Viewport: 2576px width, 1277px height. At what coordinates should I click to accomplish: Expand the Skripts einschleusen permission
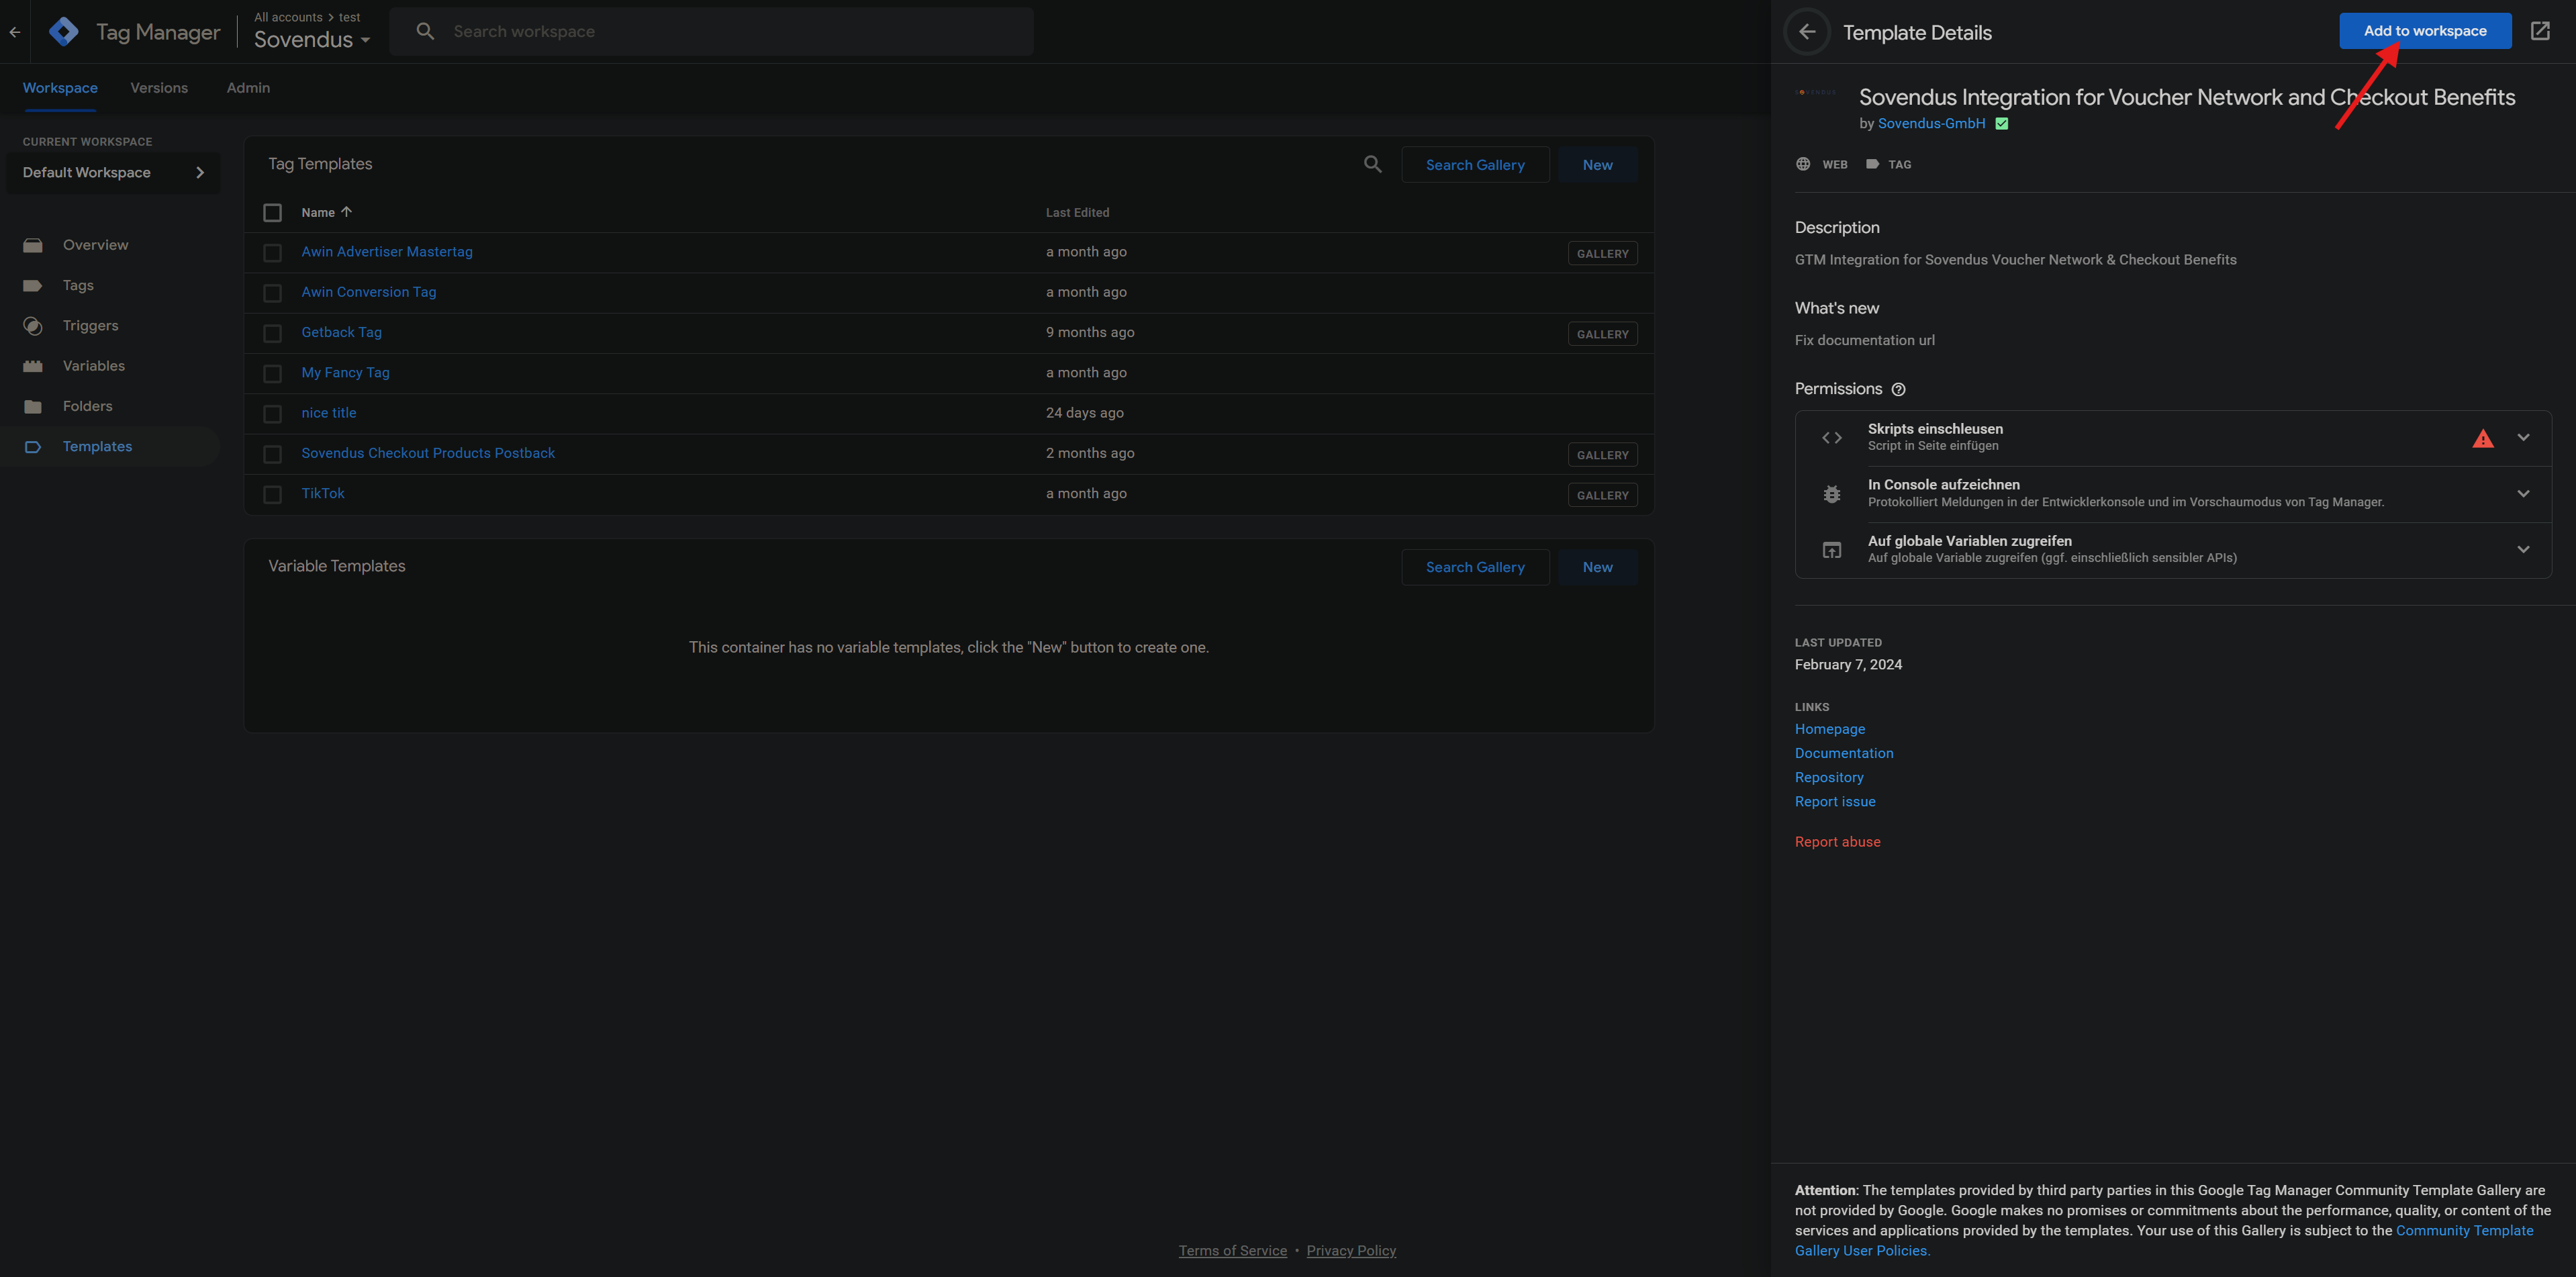pyautogui.click(x=2523, y=438)
